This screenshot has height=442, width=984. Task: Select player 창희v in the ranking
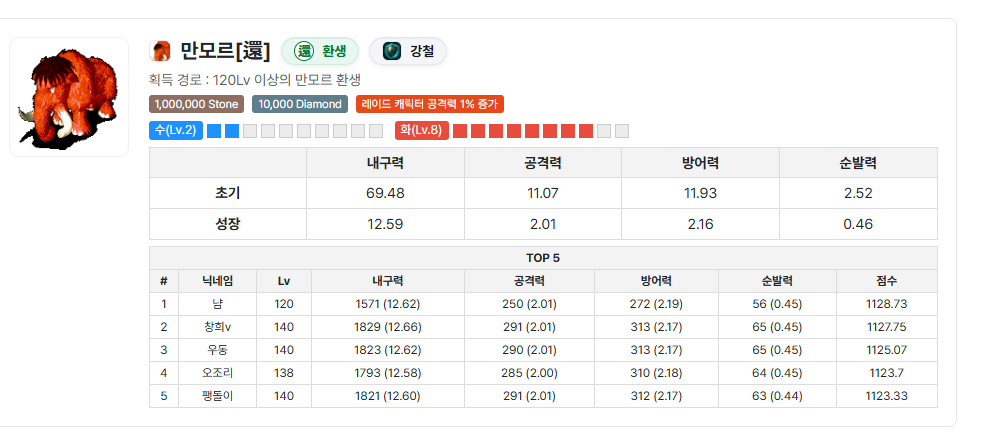coord(217,326)
